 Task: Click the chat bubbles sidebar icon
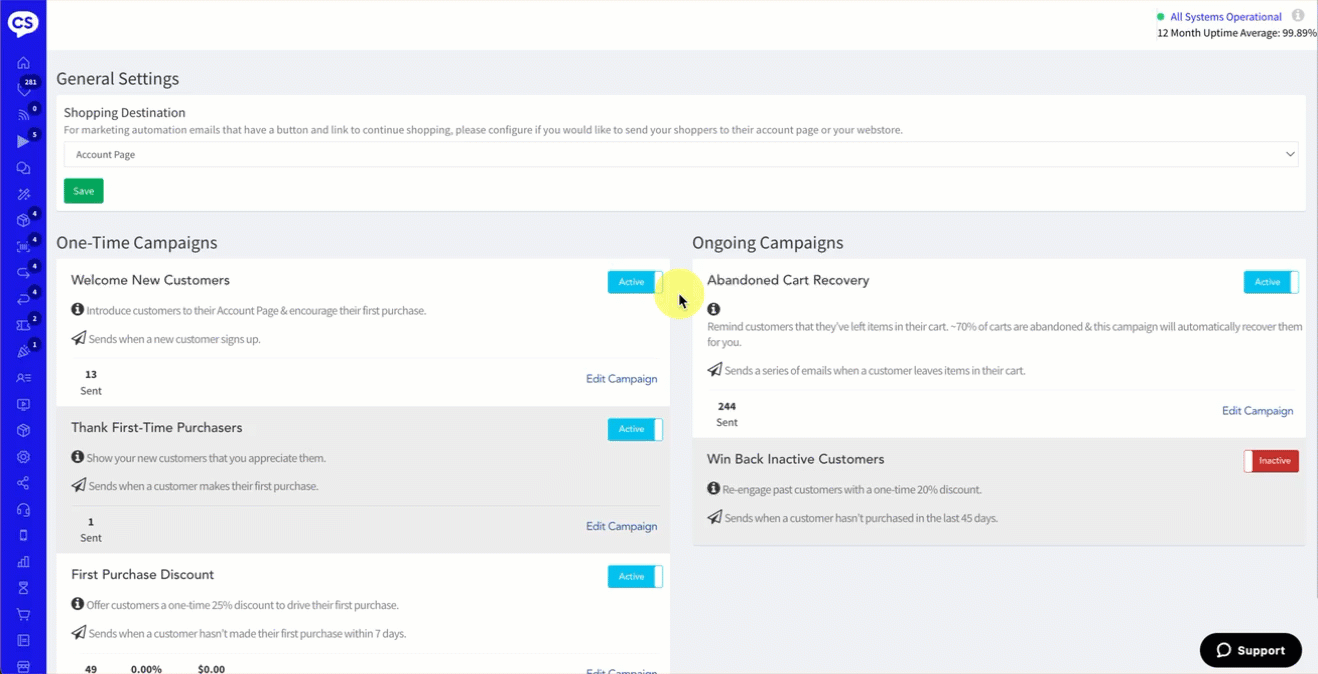point(23,168)
